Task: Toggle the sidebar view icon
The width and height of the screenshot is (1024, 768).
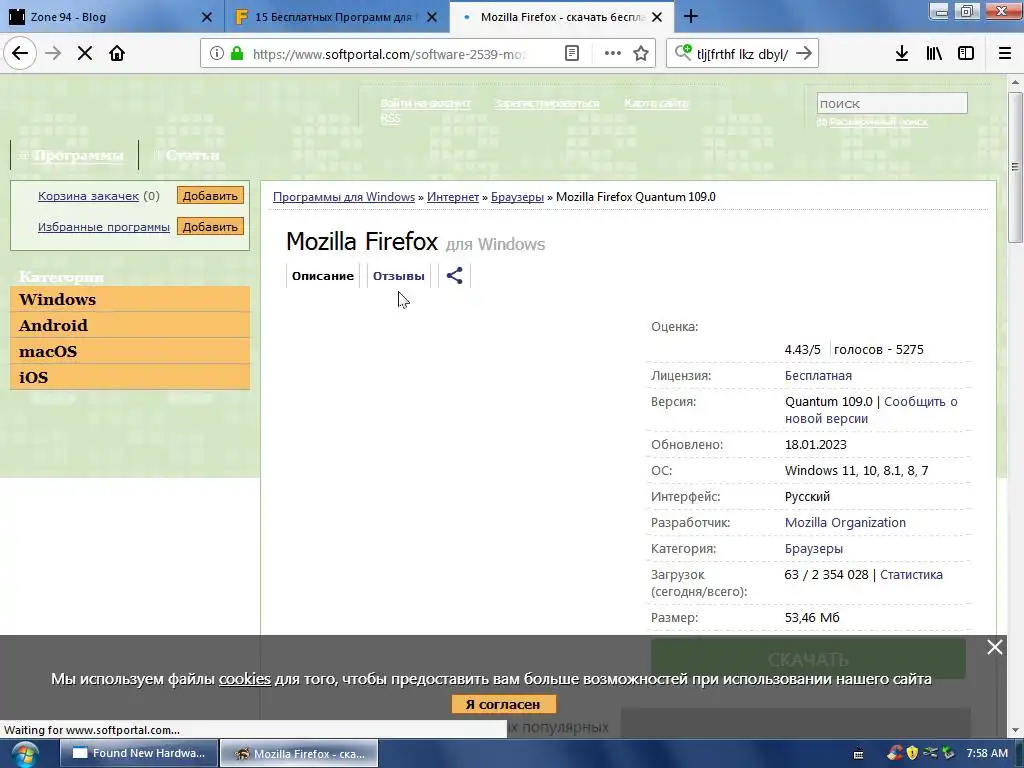Action: point(966,54)
